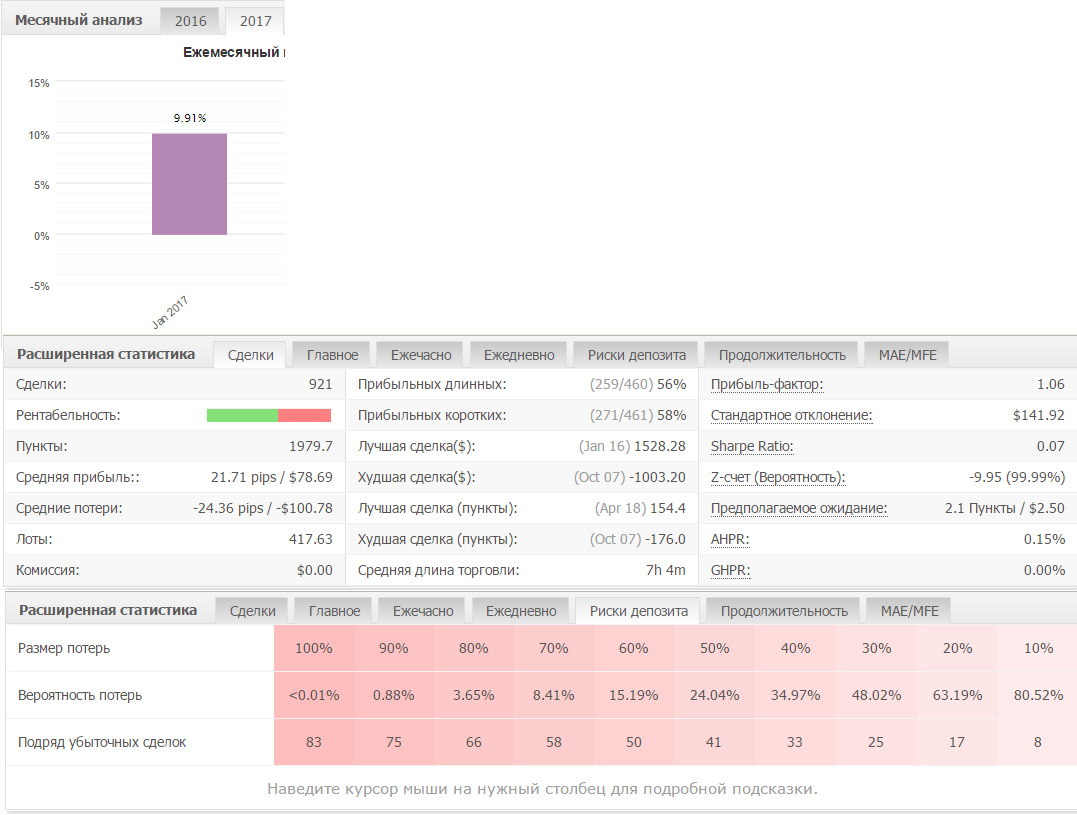The height and width of the screenshot is (815, 1077).
Task: Click the Предполагаемое ожидание term link
Action: click(799, 508)
